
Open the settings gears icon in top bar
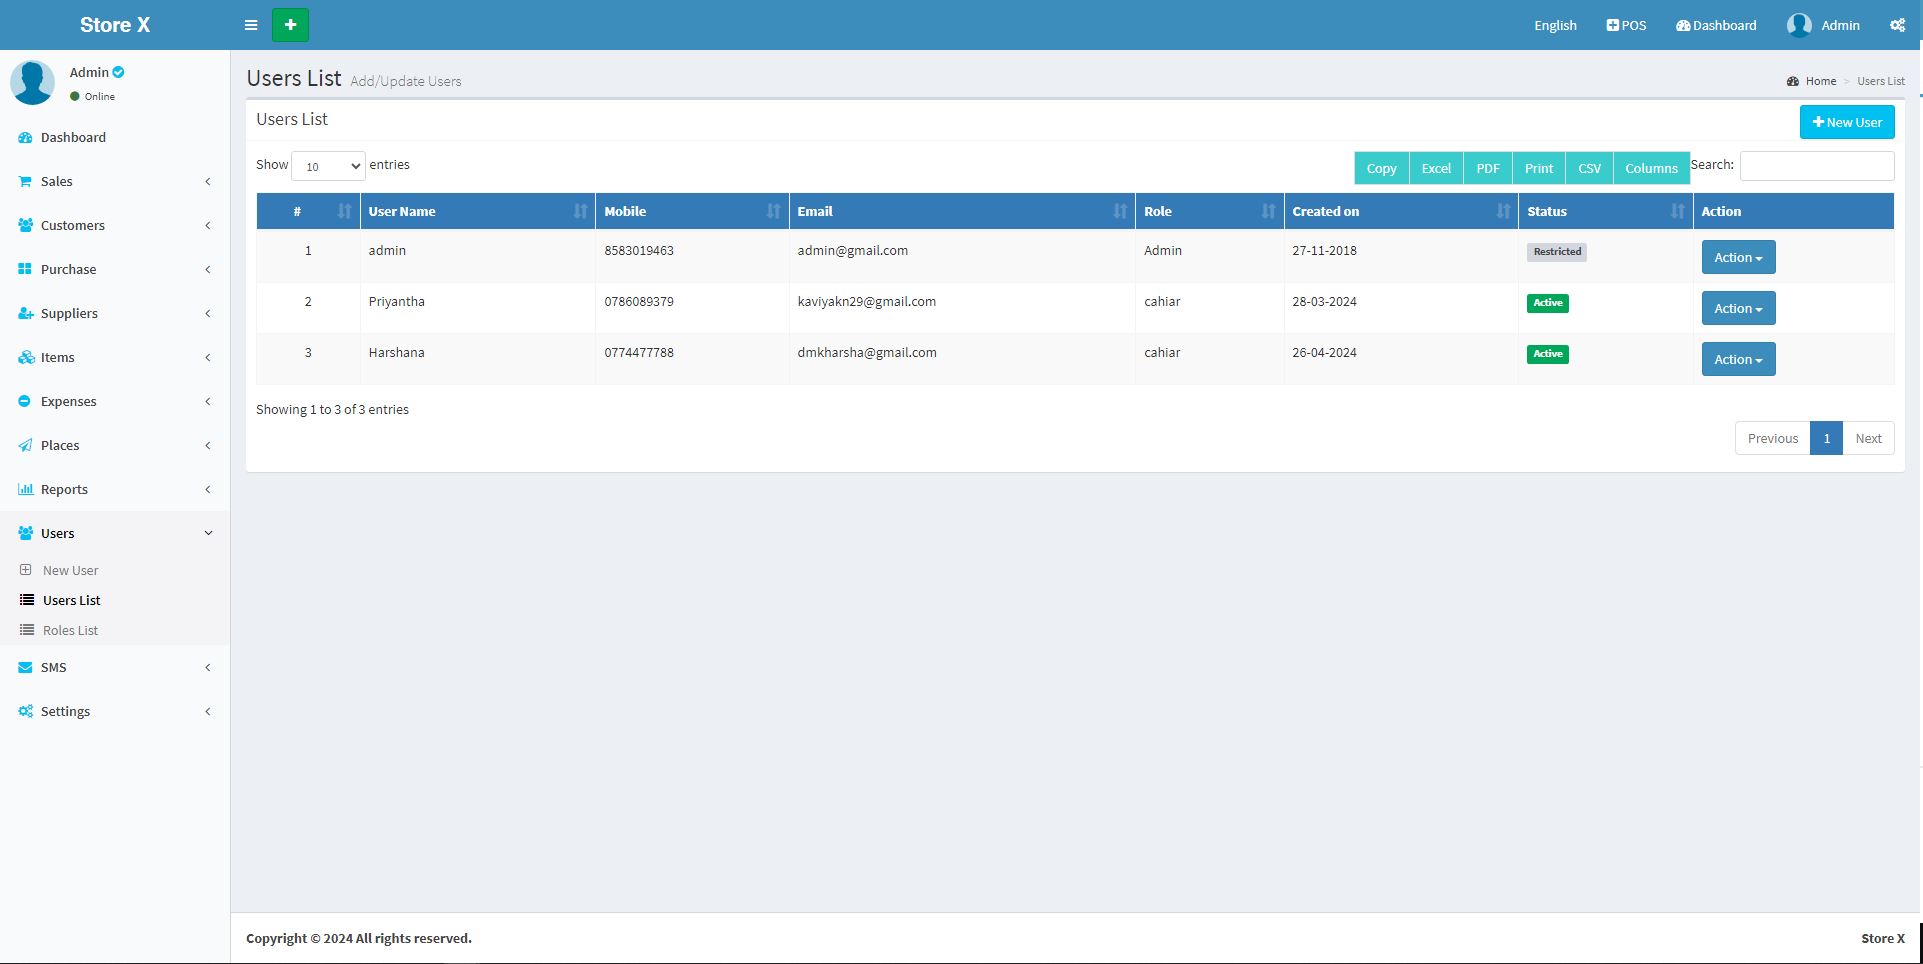click(x=1897, y=25)
